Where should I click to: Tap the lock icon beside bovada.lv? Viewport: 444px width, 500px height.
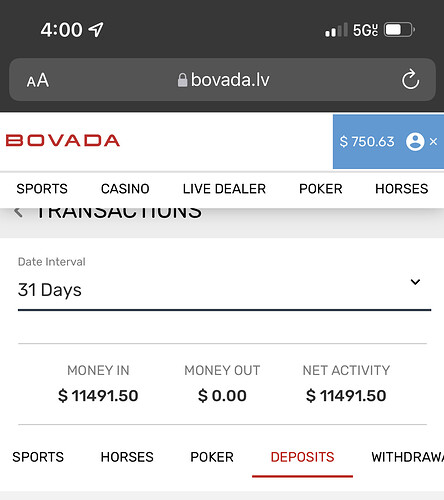pos(182,80)
